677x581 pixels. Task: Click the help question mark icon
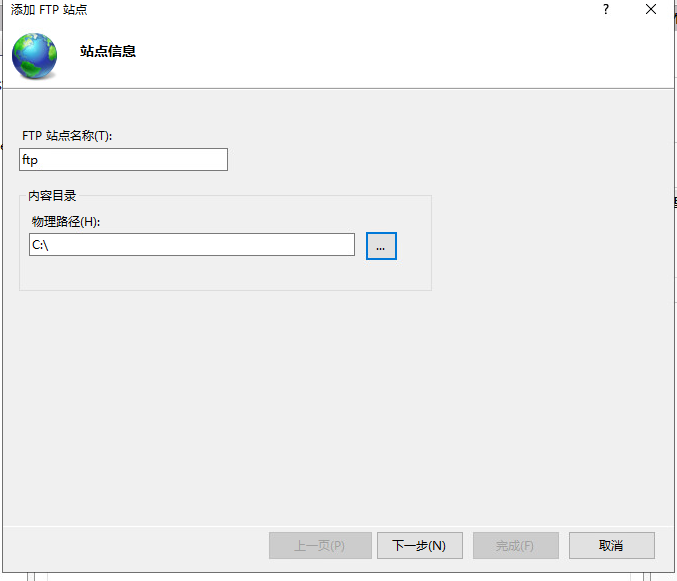606,9
